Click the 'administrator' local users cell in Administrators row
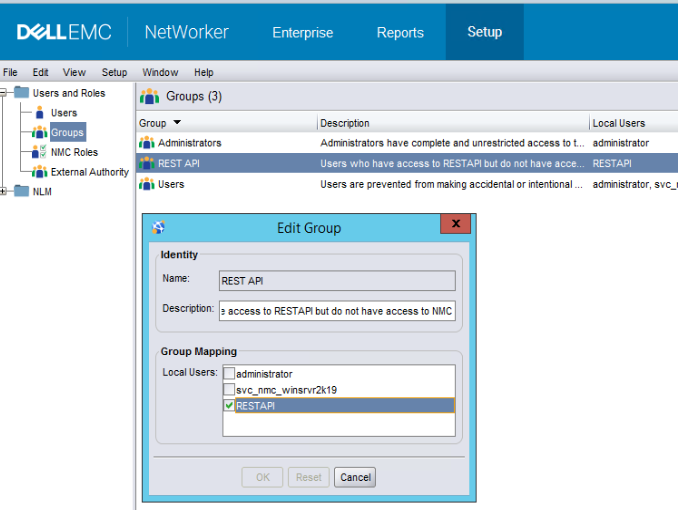The height and width of the screenshot is (510, 678). (620, 143)
